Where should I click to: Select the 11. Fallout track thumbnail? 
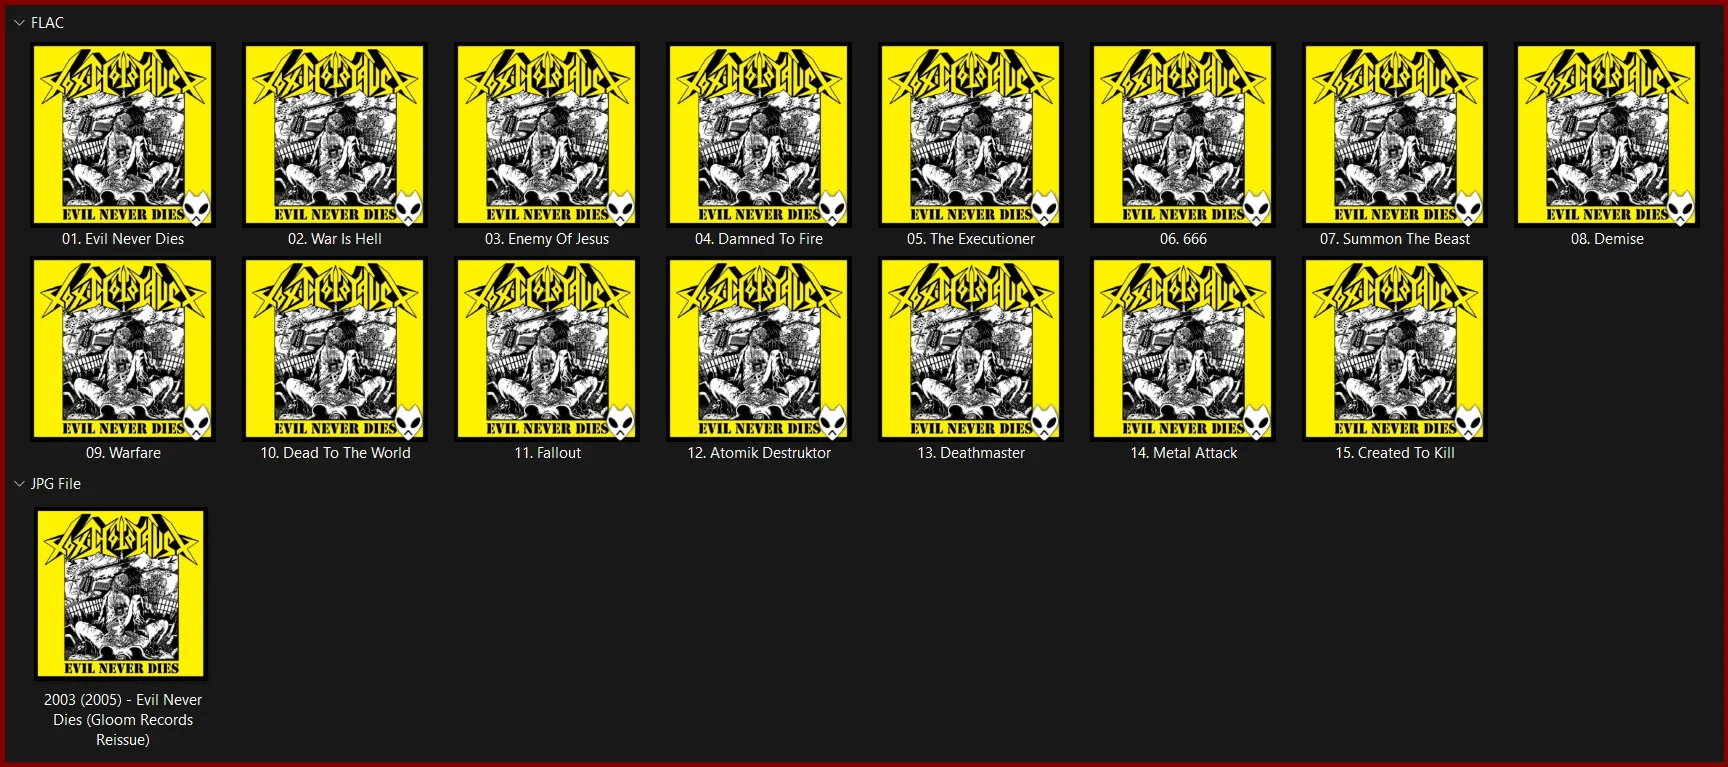click(x=547, y=349)
